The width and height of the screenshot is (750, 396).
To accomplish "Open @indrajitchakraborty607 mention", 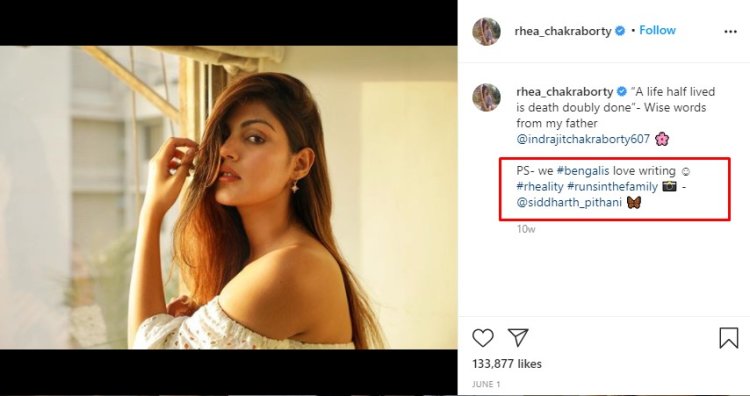I will pyautogui.click(x=583, y=139).
